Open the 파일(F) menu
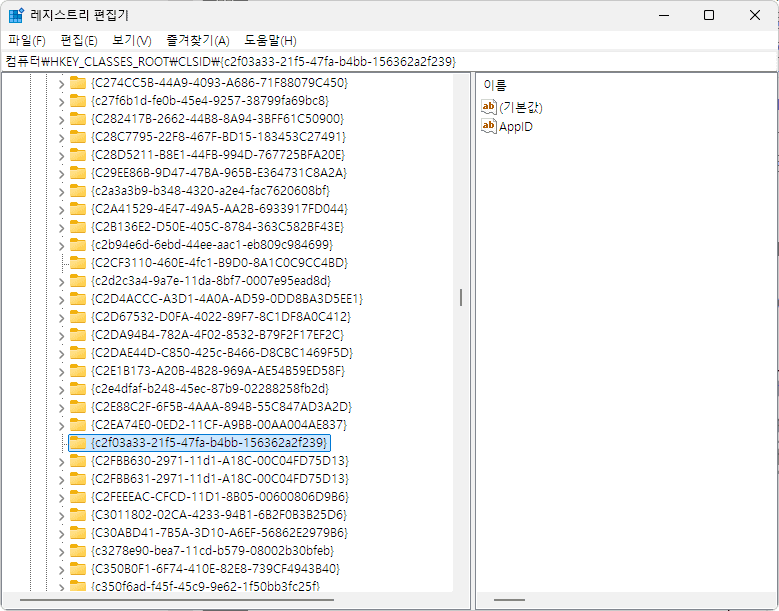Screen dimensions: 779x611 (x=27, y=41)
